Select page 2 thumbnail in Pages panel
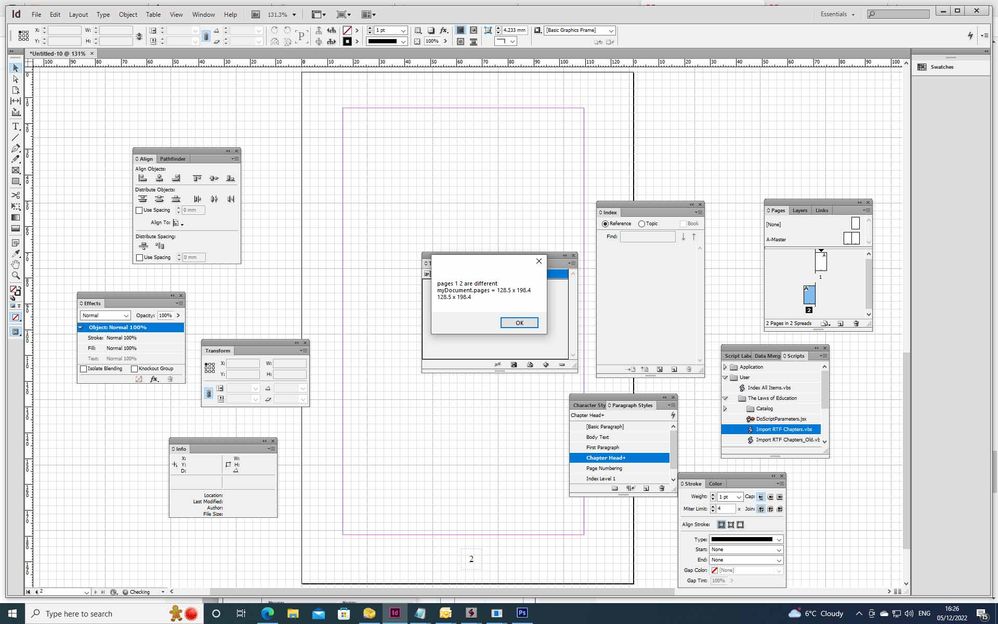998x624 pixels. point(810,295)
